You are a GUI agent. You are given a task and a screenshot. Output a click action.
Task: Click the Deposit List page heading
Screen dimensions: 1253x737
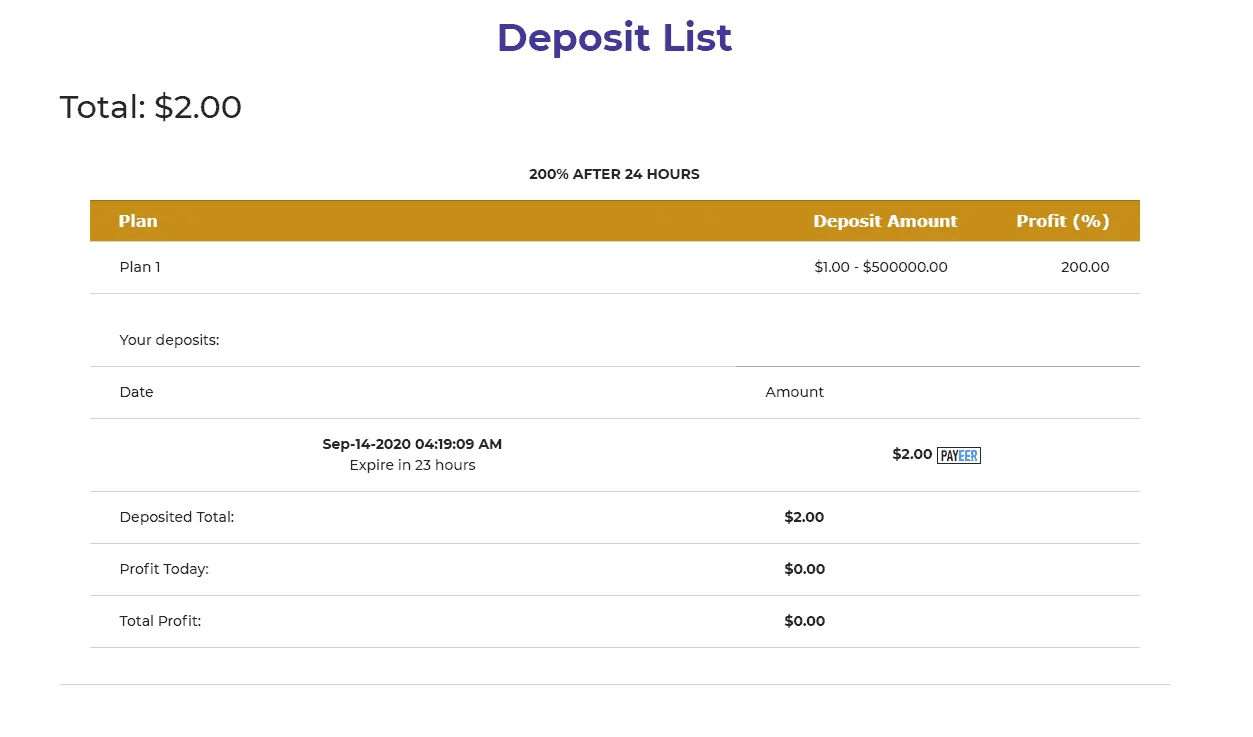(x=614, y=38)
